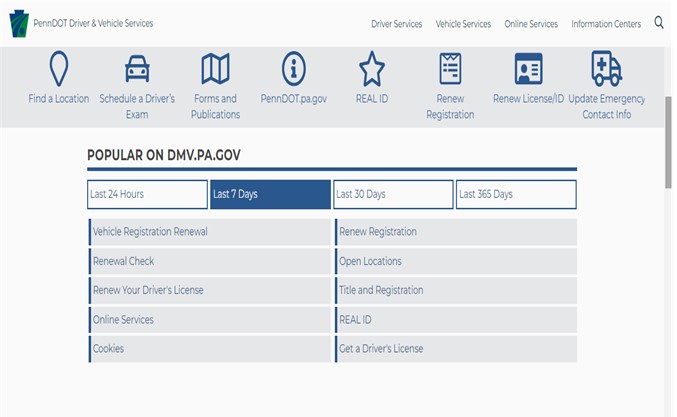Click the ID card Renew License icon
Image resolution: width=677 pixels, height=417 pixels.
[x=528, y=69]
